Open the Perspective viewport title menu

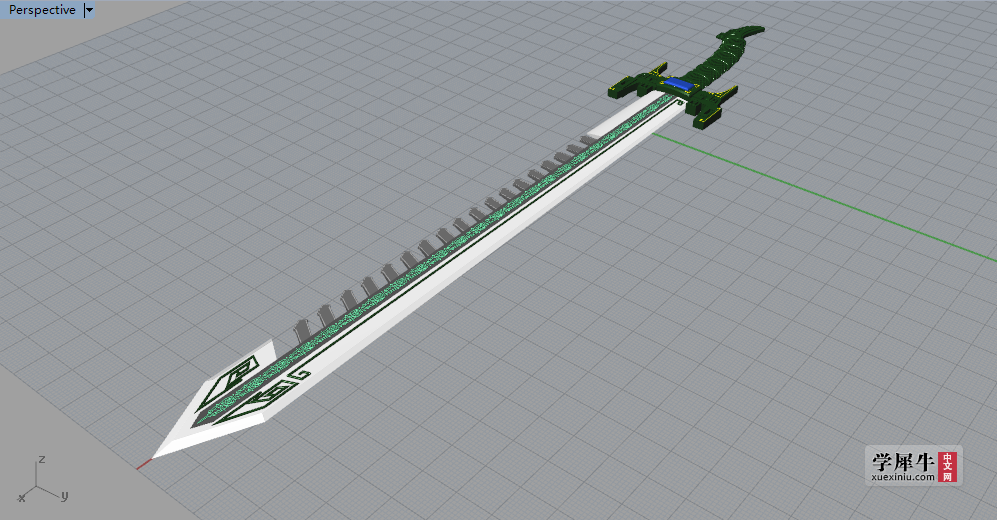42,10
